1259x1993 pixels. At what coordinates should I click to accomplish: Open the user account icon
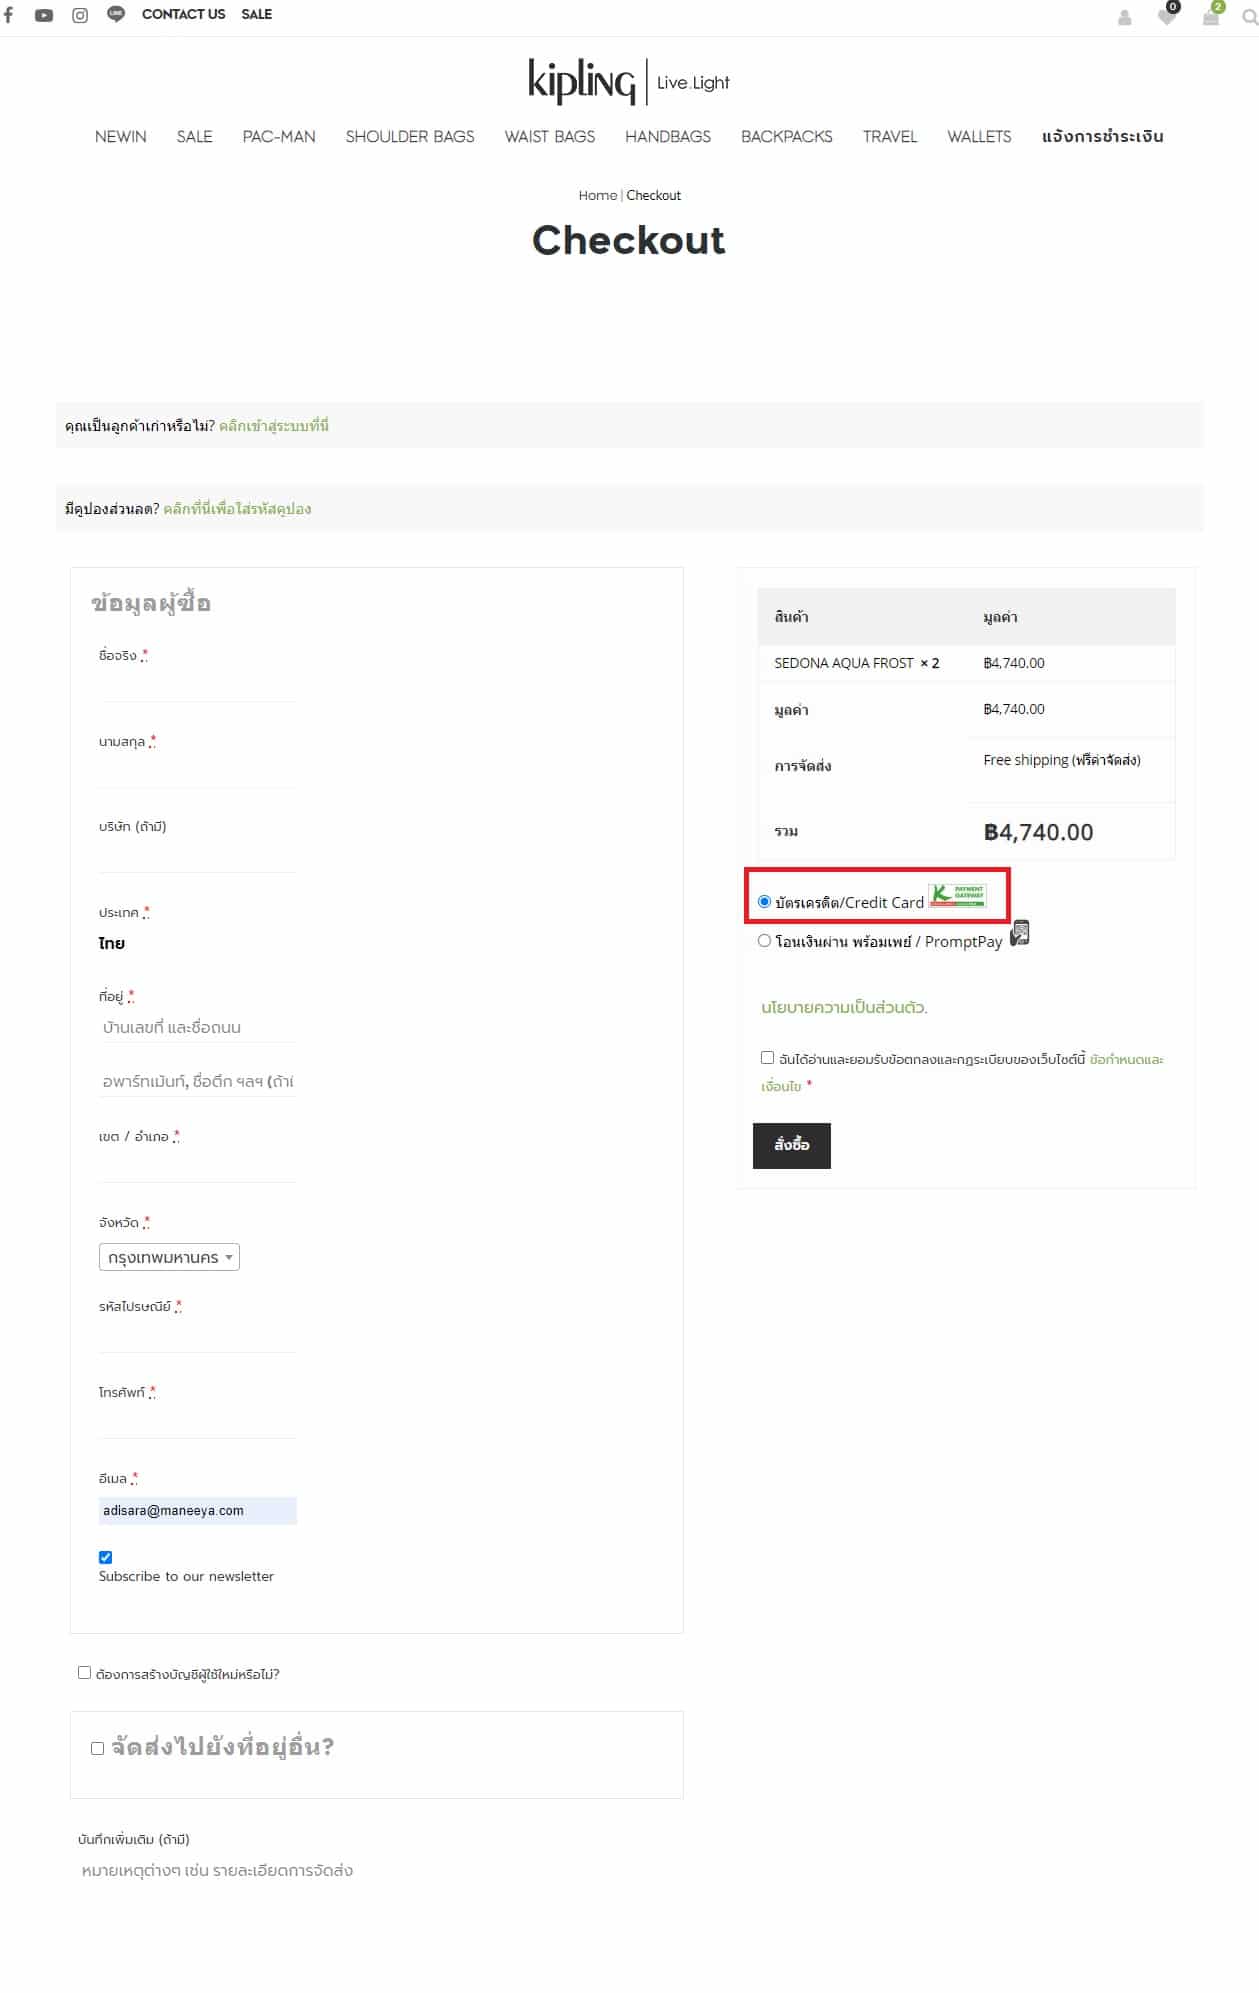point(1124,18)
